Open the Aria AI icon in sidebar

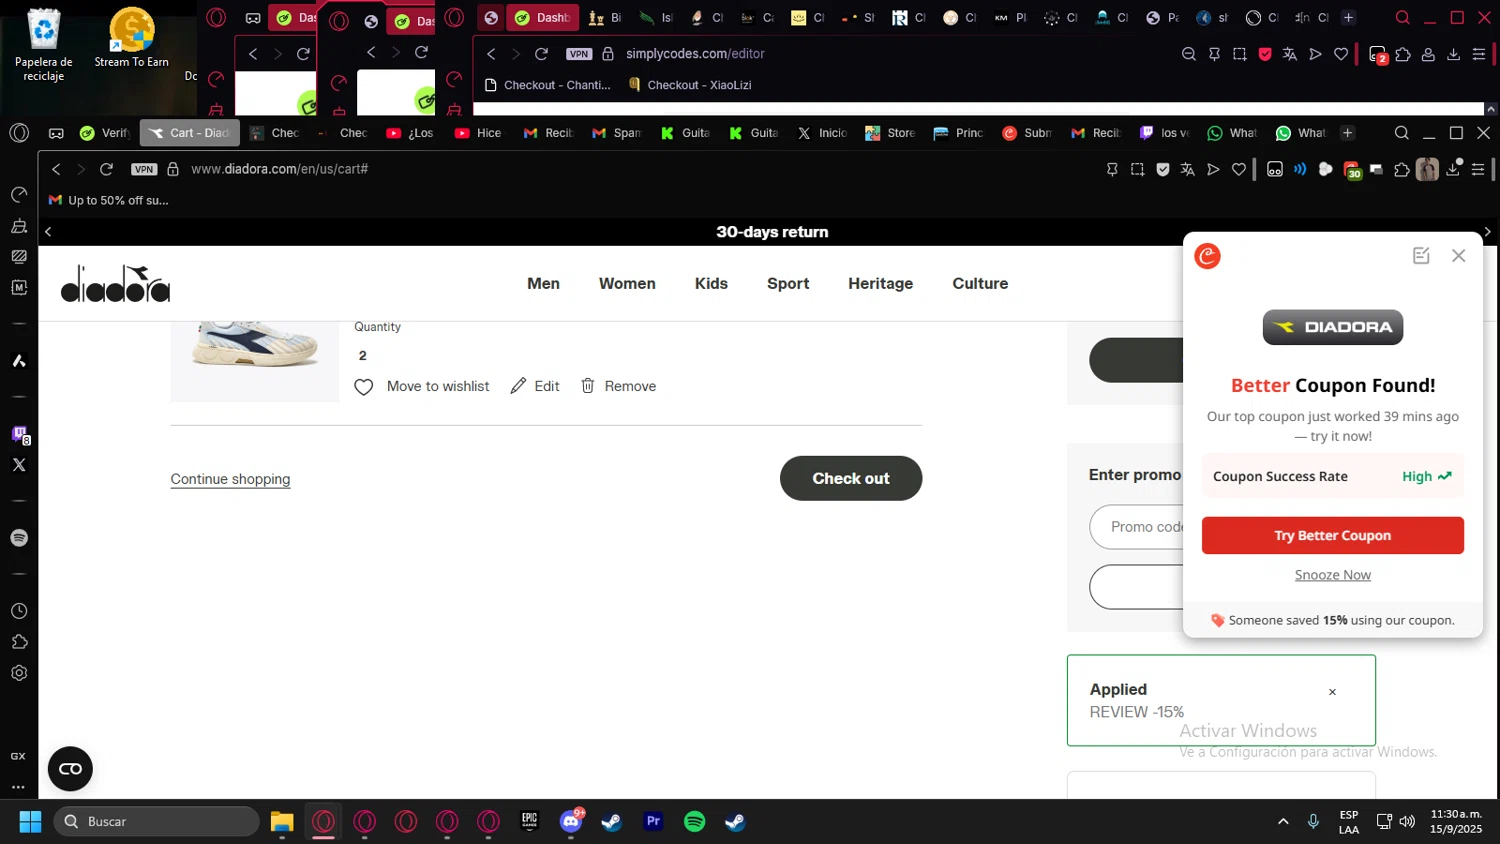[x=19, y=361]
